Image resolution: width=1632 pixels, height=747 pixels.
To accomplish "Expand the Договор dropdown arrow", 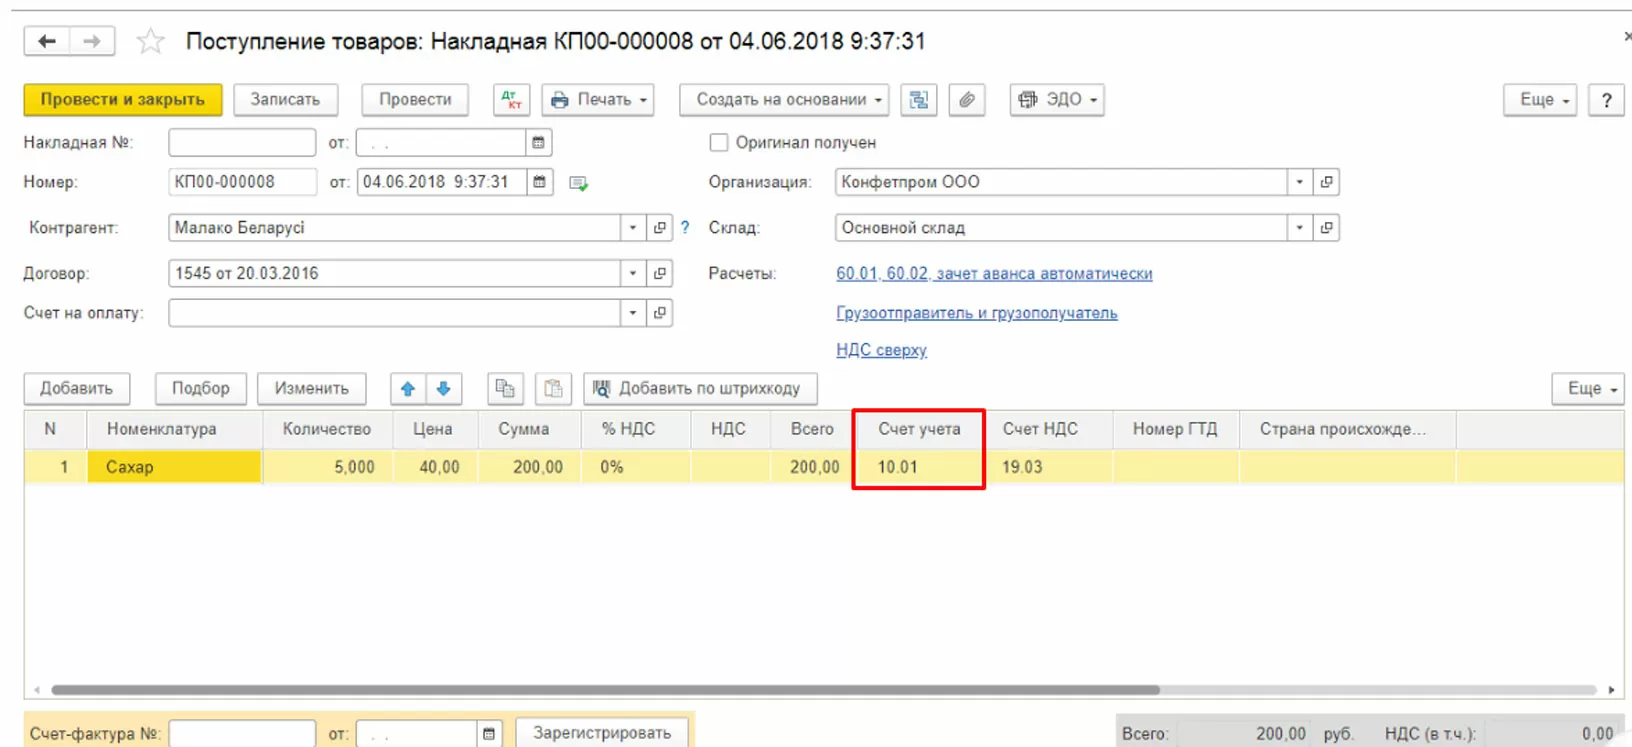I will click(x=632, y=273).
